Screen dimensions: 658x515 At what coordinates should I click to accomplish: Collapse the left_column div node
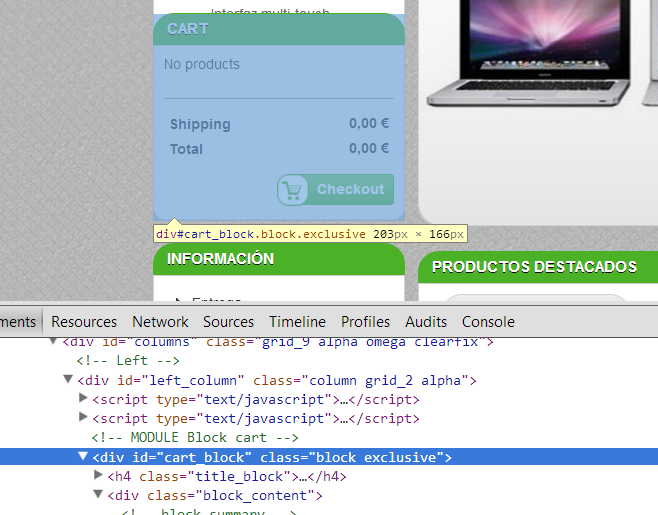click(x=68, y=379)
